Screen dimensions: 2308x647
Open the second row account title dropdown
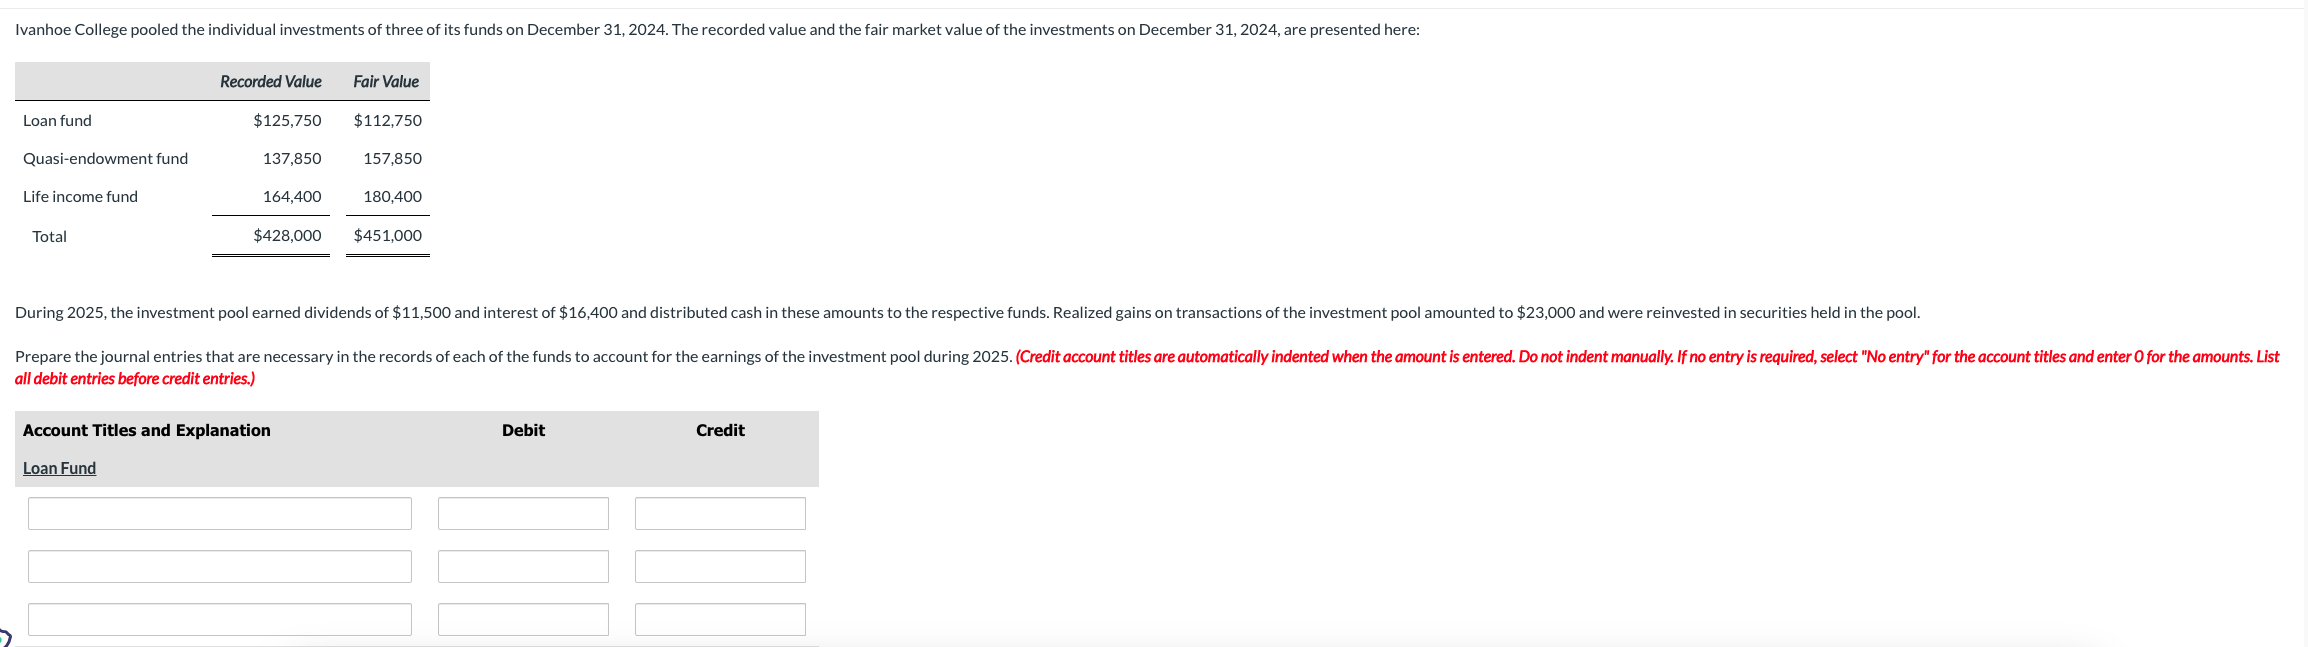pyautogui.click(x=219, y=566)
